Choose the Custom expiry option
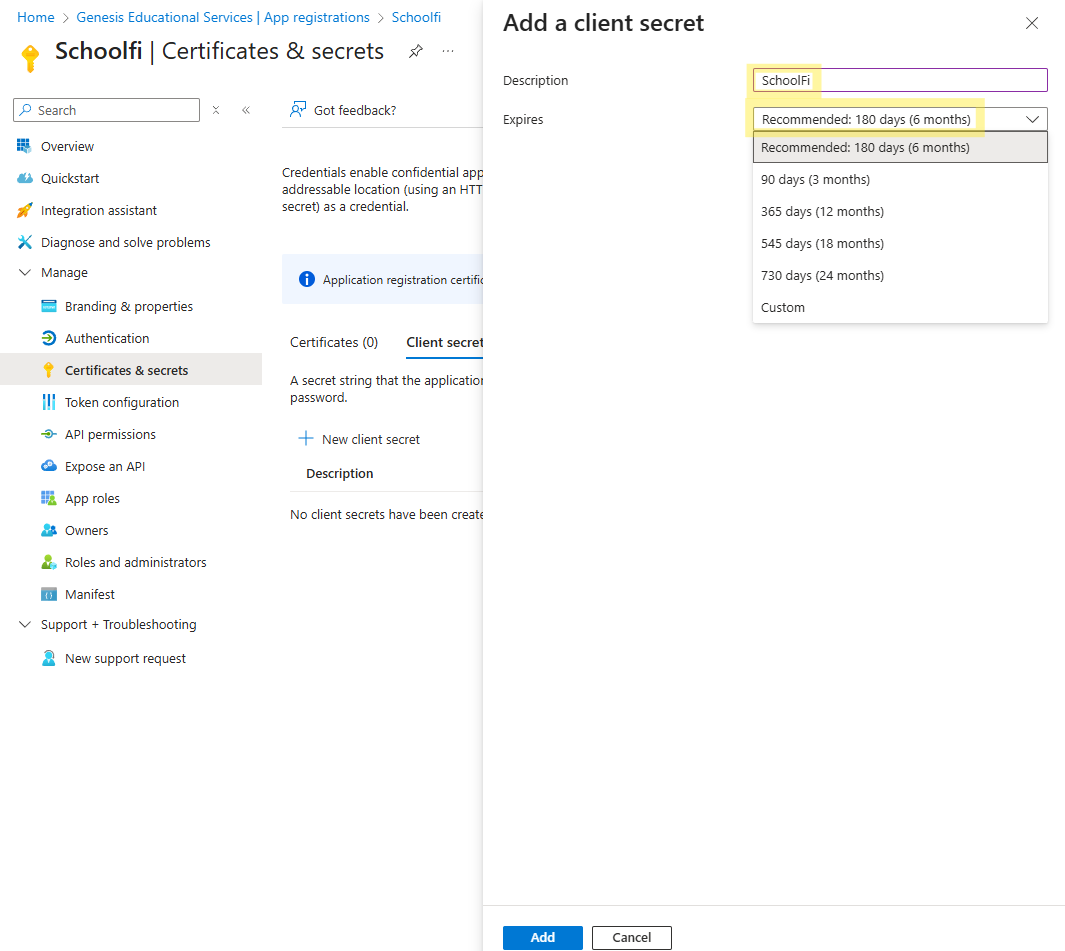Image resolution: width=1065 pixels, height=951 pixels. click(x=900, y=307)
